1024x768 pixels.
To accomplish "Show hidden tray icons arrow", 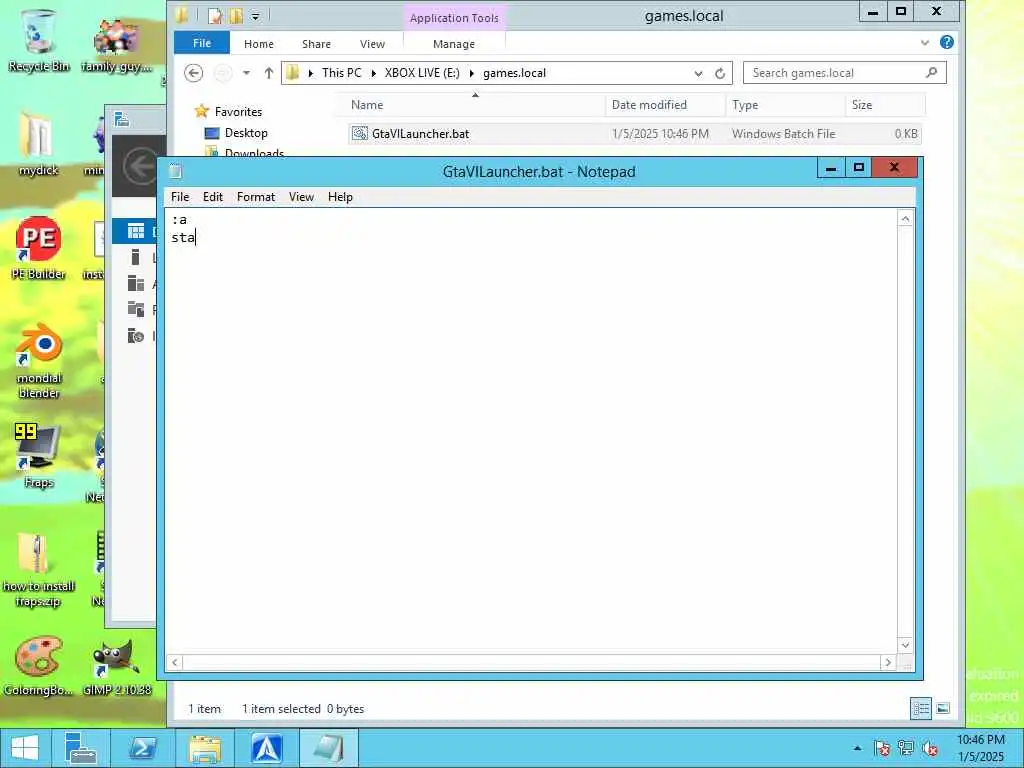I will 857,748.
